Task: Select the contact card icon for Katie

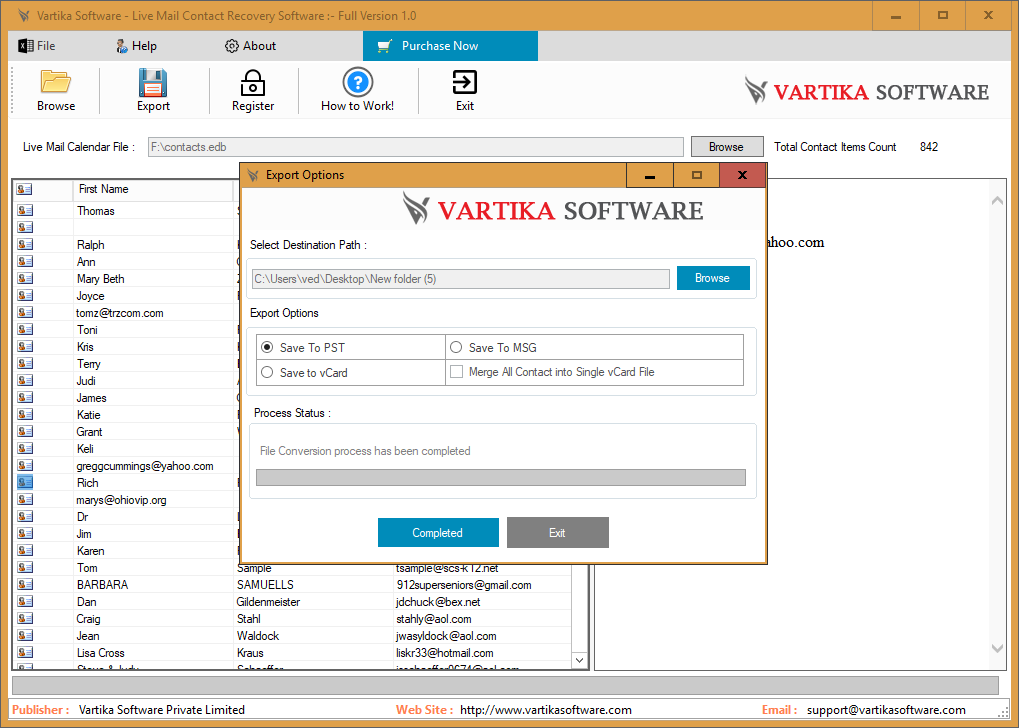Action: coord(25,414)
